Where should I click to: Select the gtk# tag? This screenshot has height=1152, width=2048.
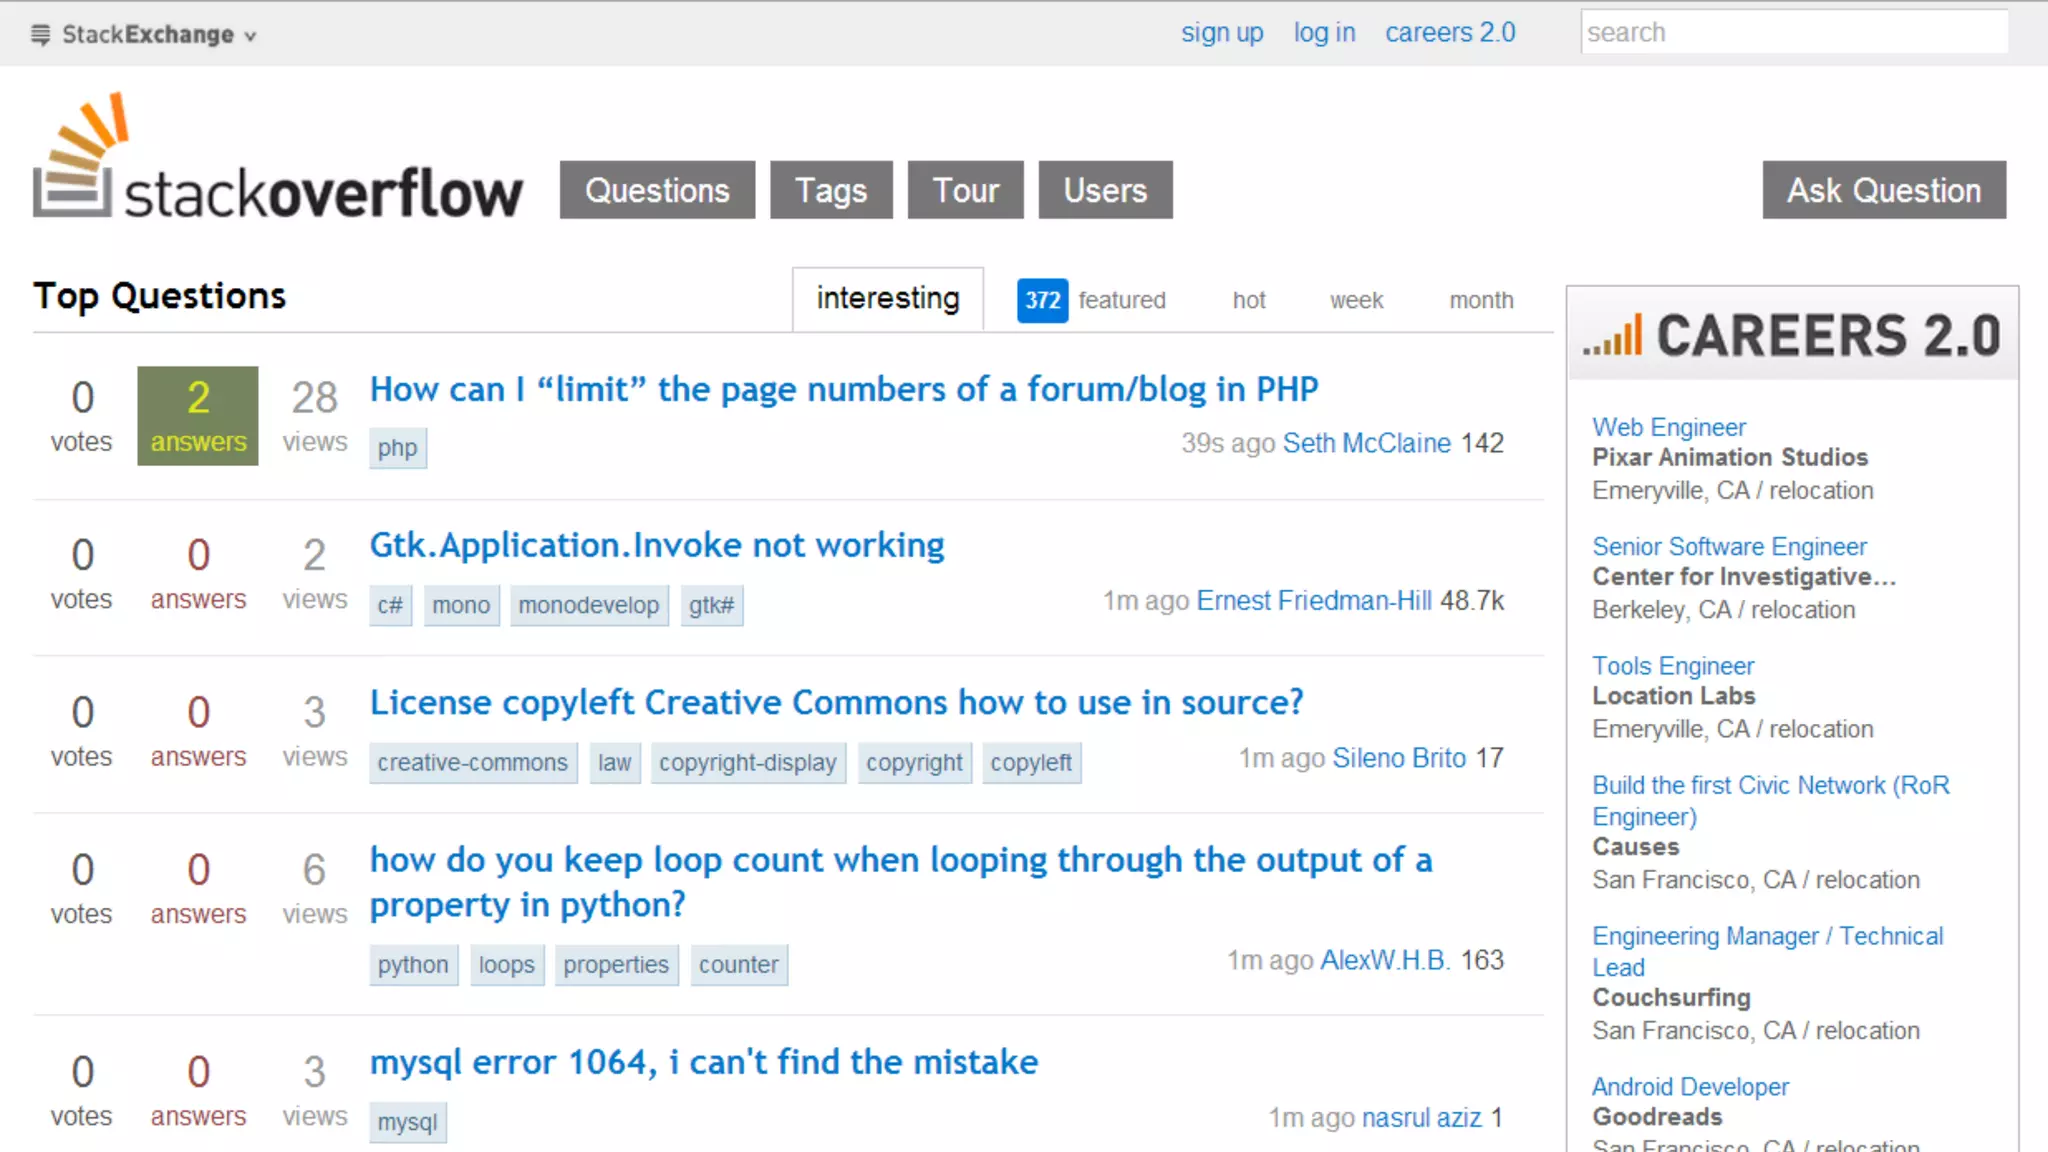point(711,605)
